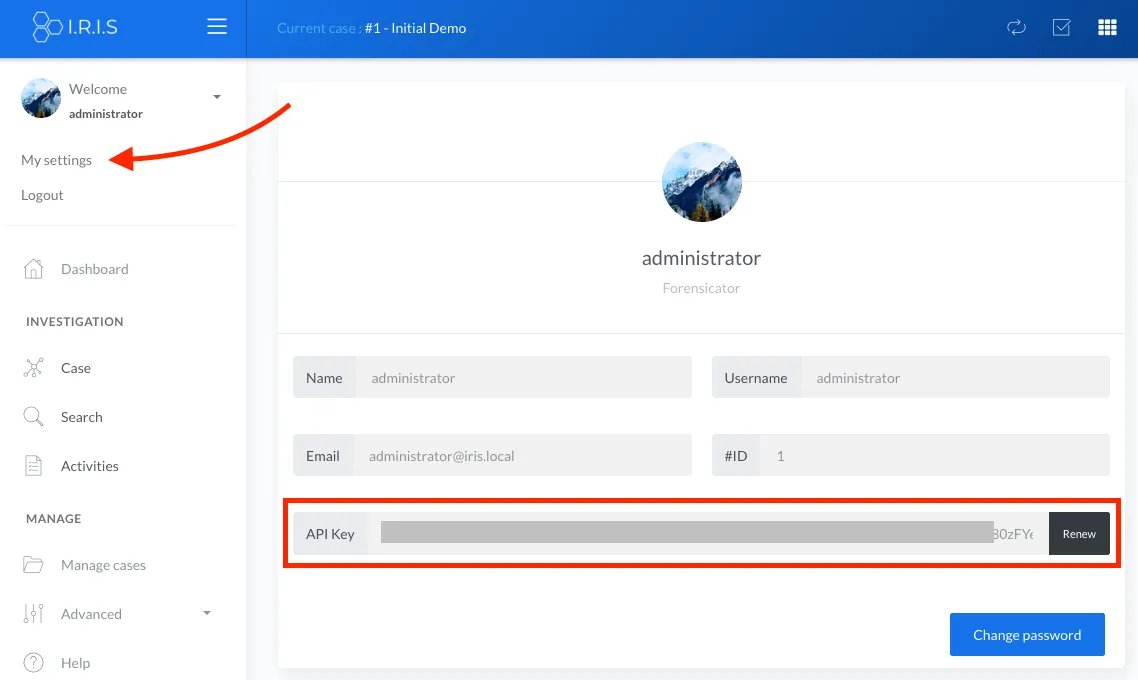Click the Manage cases folder icon

pos(33,565)
